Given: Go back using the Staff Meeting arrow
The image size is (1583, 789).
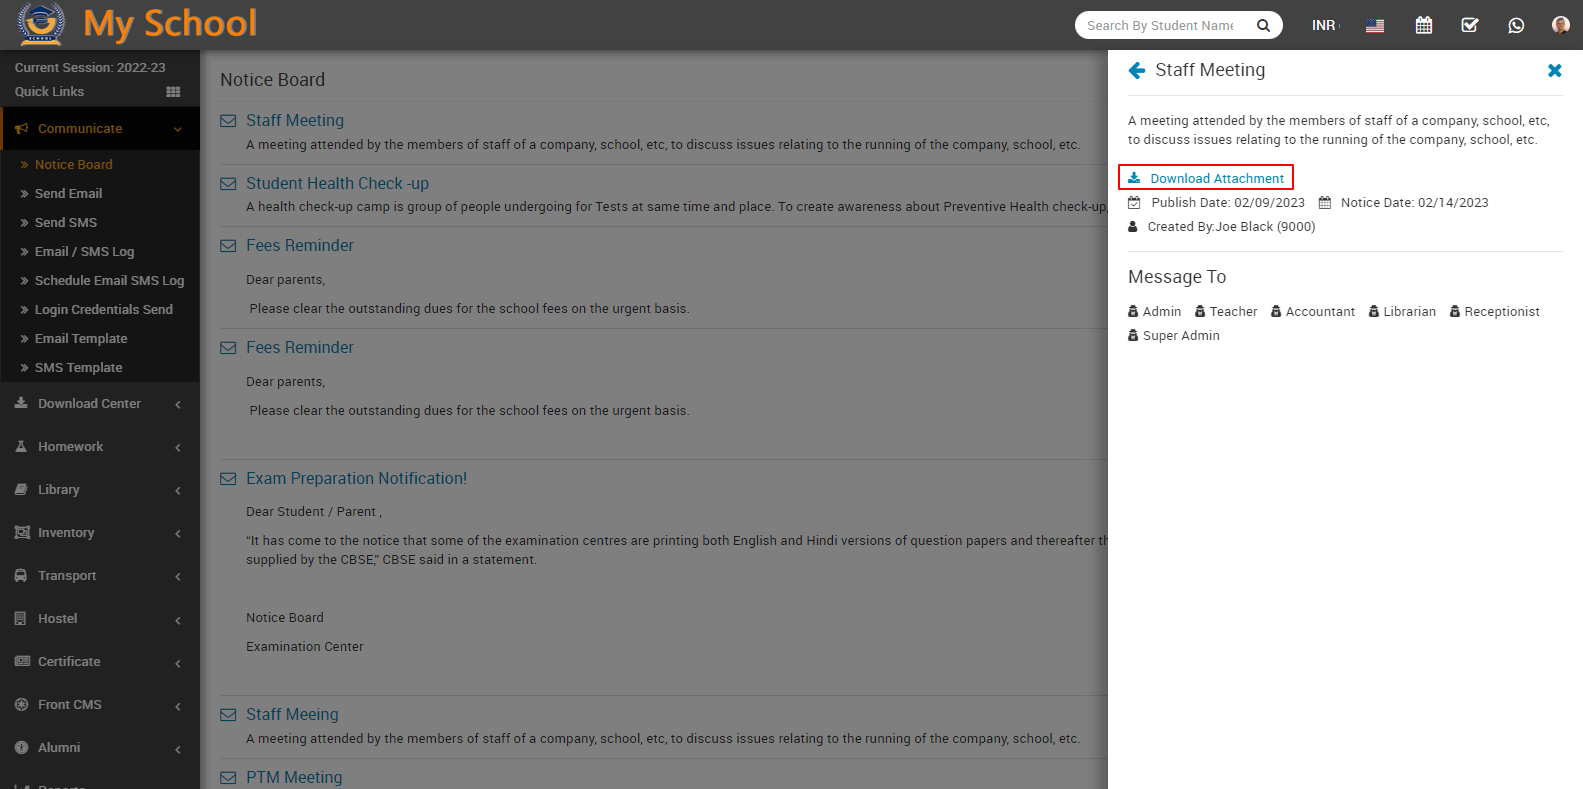Looking at the screenshot, I should tap(1137, 70).
